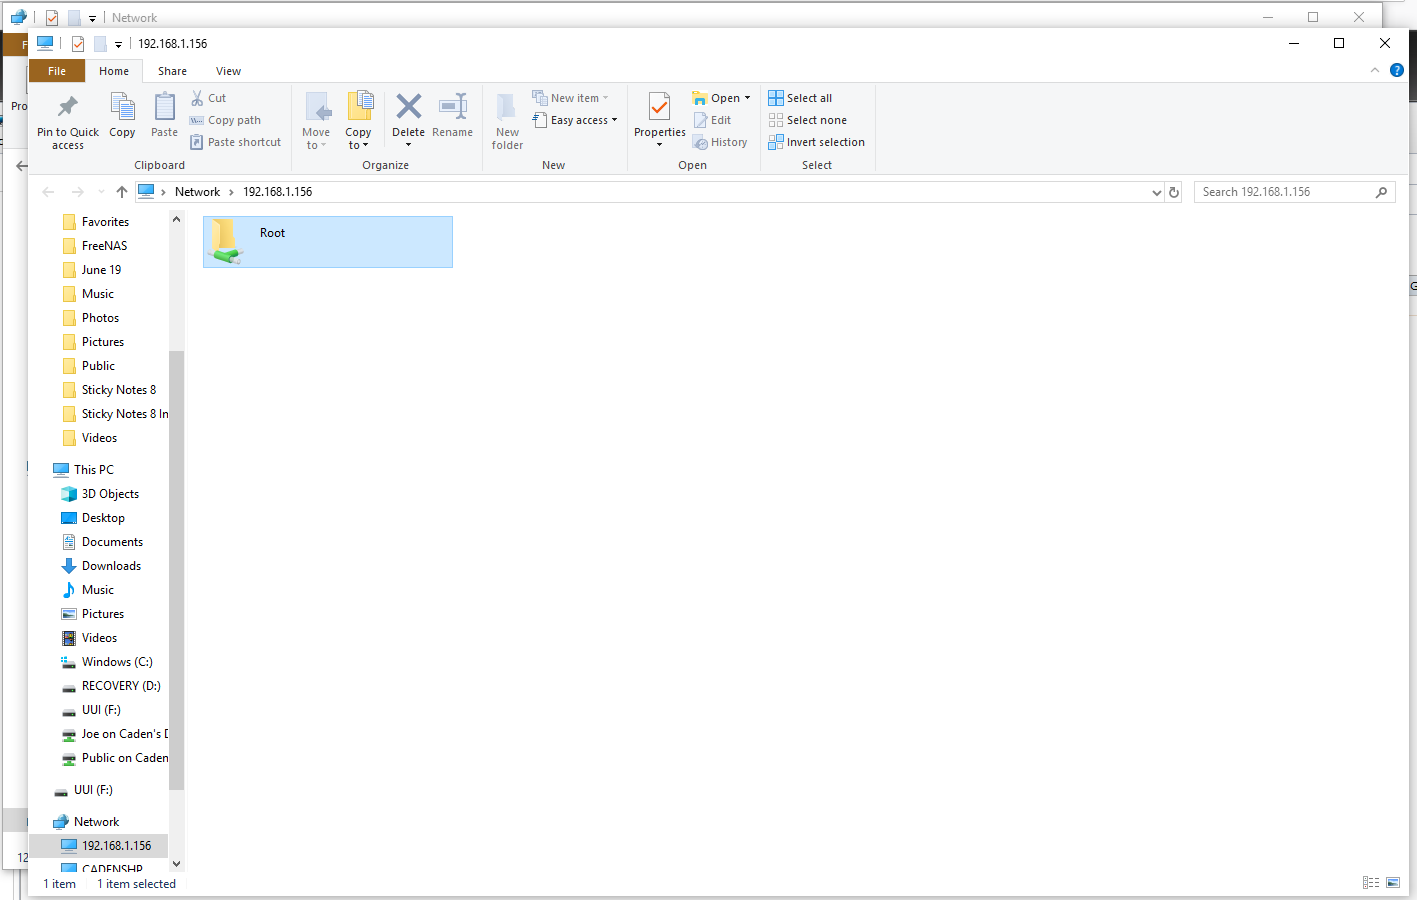Viewport: 1417px width, 900px height.
Task: Click the Pin to Quick access icon
Action: click(x=67, y=107)
